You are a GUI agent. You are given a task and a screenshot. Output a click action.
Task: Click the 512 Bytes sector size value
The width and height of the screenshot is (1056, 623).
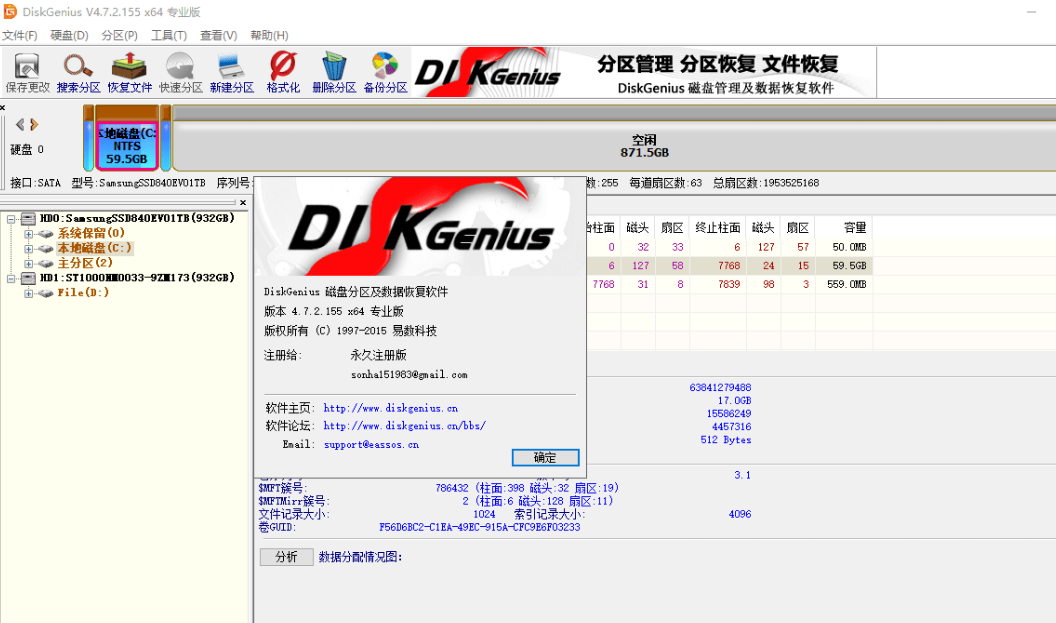coord(725,440)
